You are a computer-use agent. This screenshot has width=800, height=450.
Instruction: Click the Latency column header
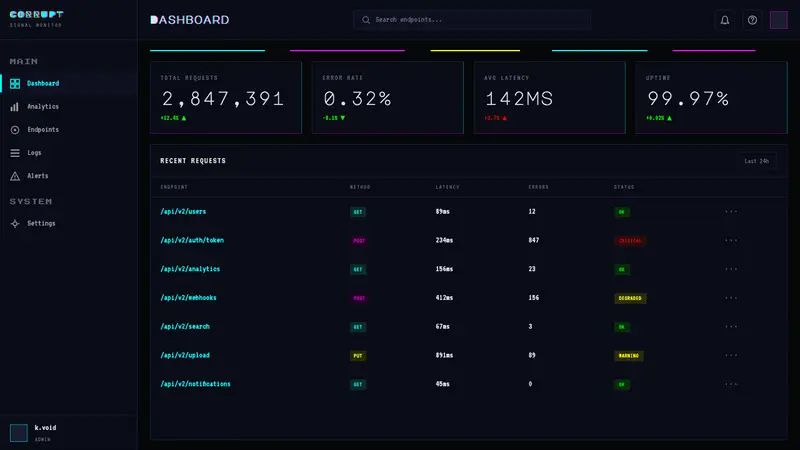click(x=447, y=187)
